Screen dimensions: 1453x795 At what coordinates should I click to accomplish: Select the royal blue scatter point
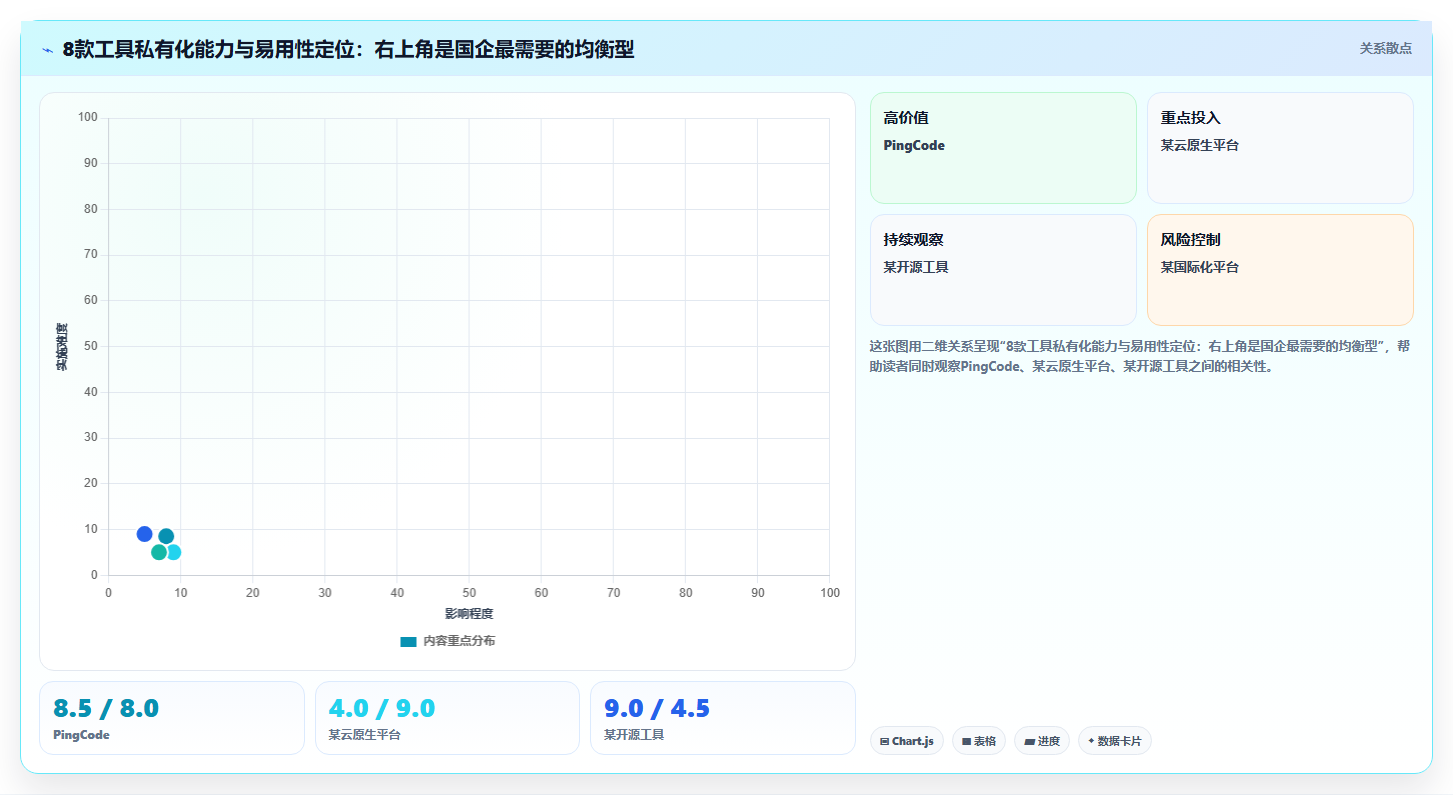pyautogui.click(x=144, y=534)
